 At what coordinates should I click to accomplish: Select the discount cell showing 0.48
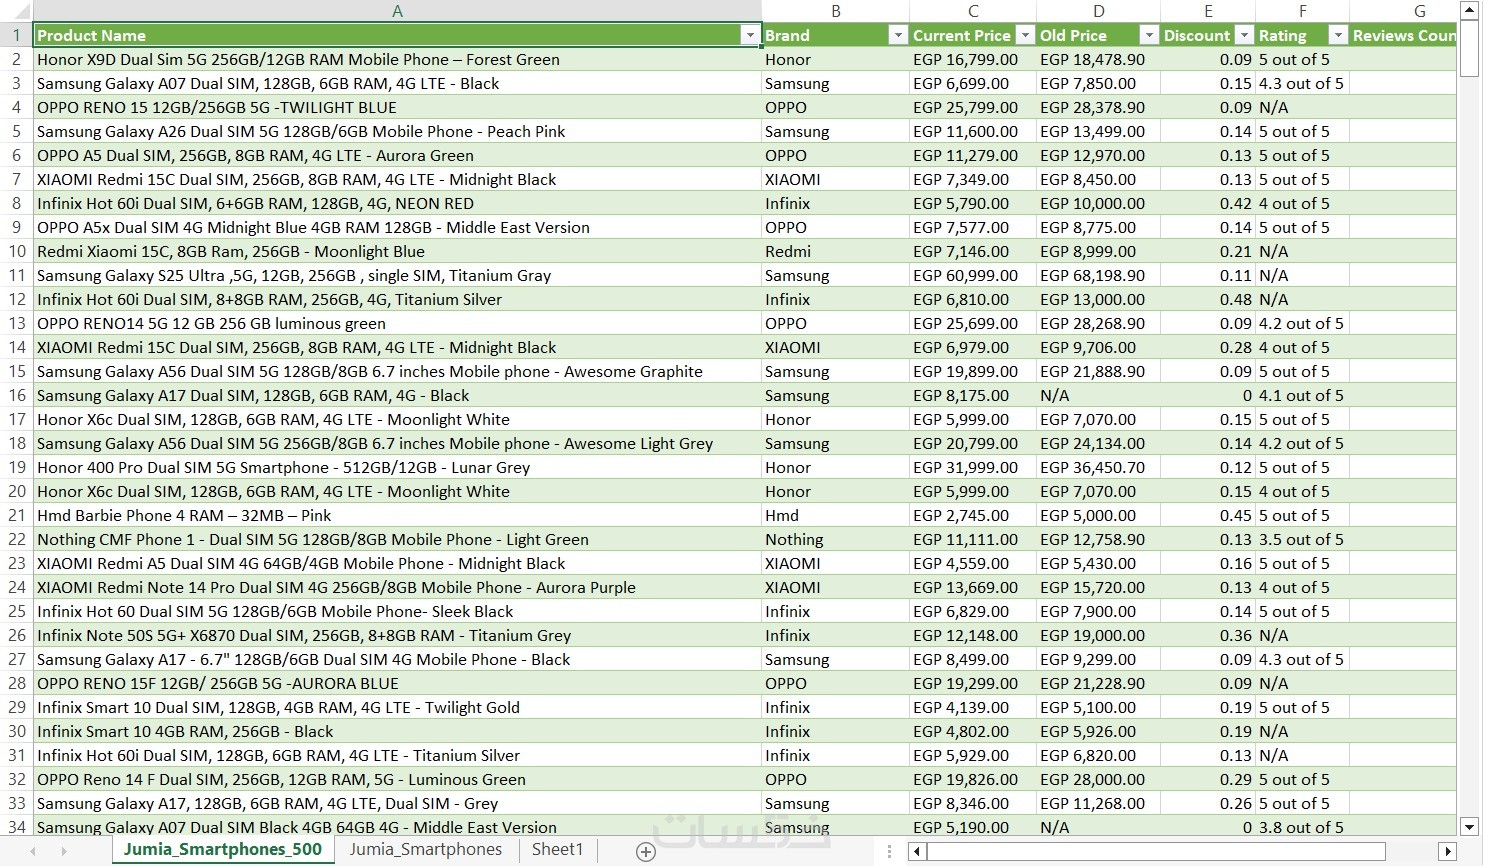click(1208, 299)
